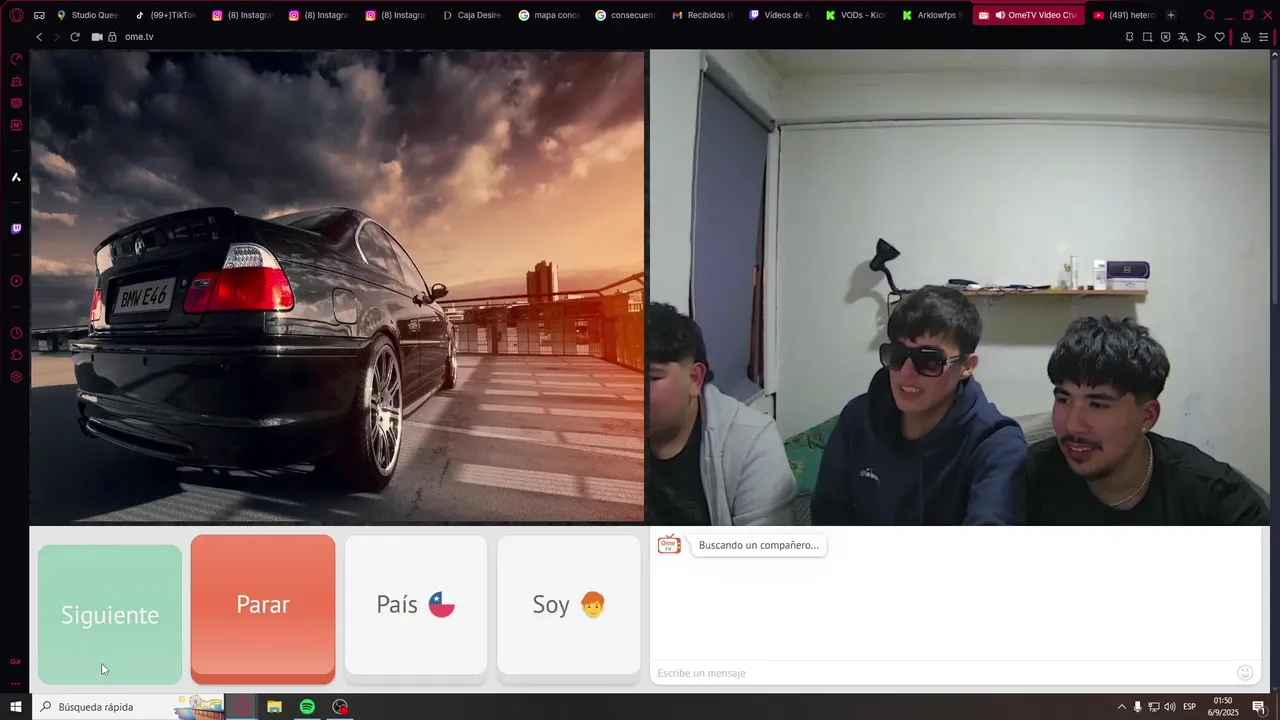Click the GX label at sidebar bottom
The image size is (1280, 720).
tap(16, 661)
